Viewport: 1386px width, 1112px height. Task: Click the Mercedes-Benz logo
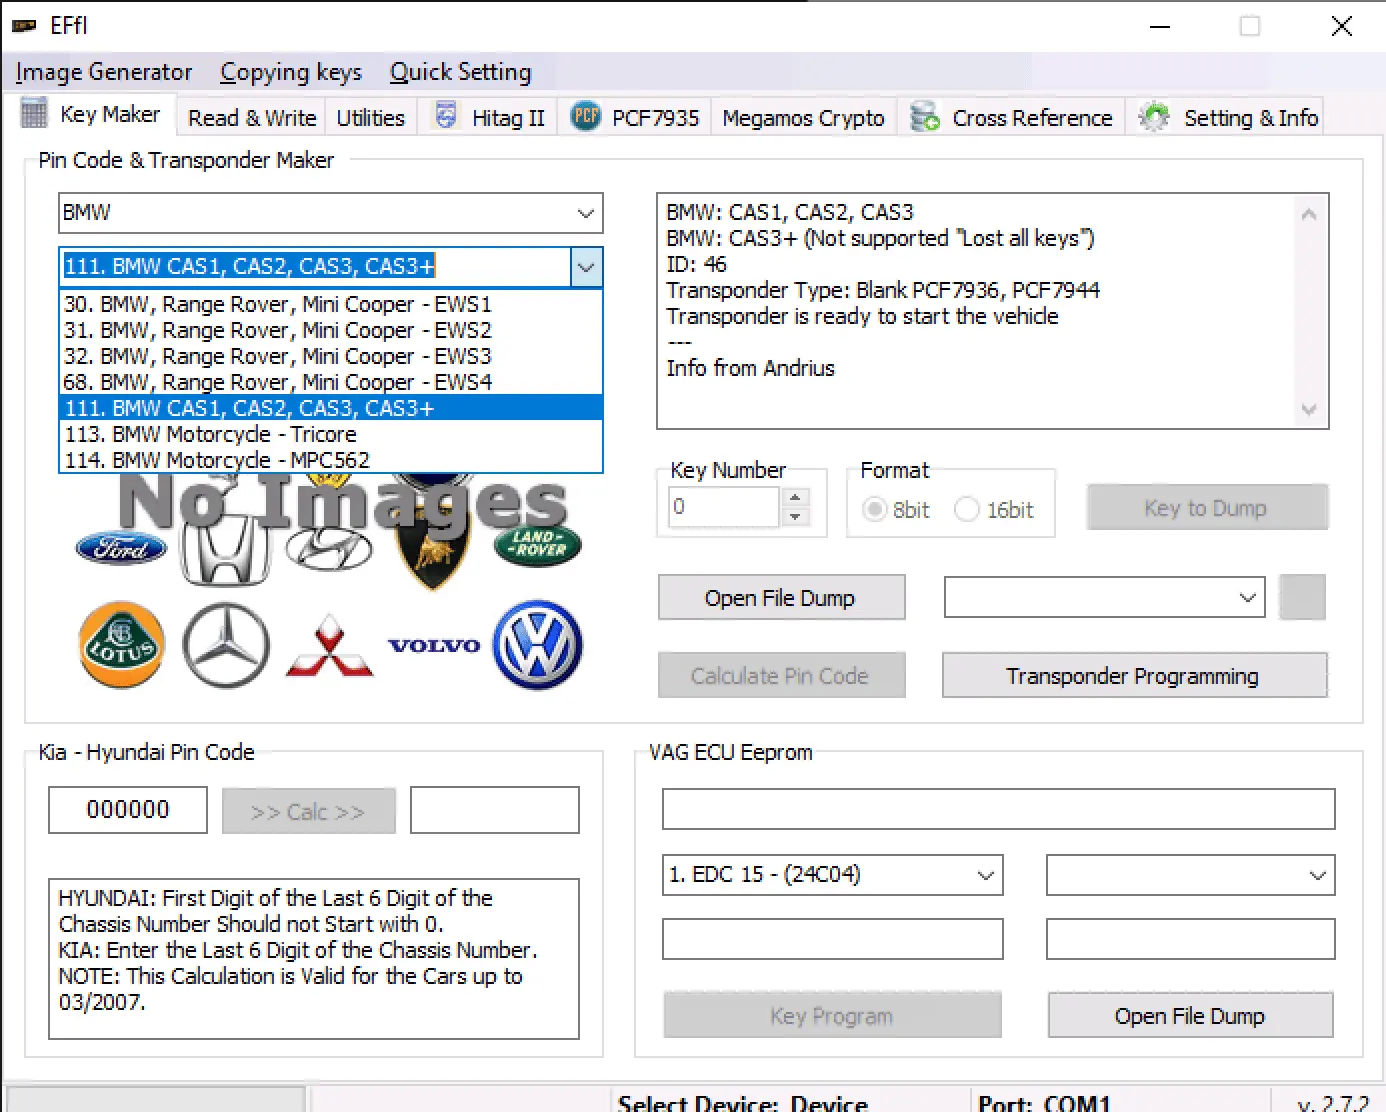coord(226,645)
